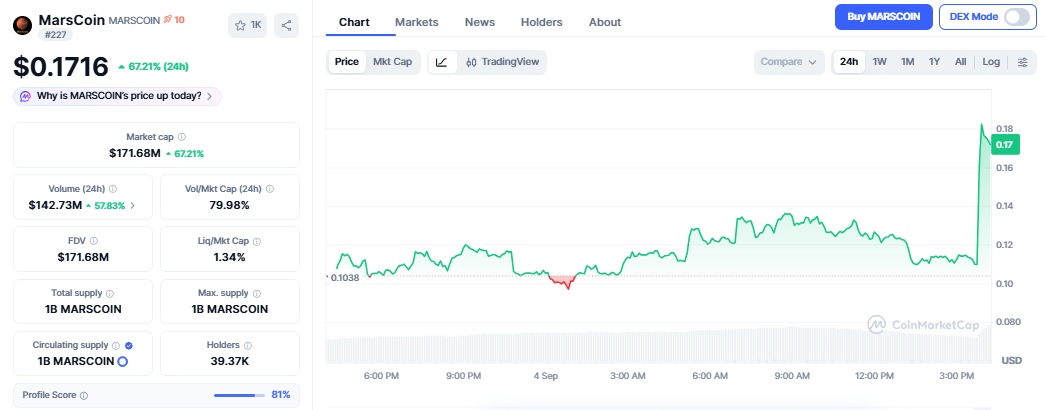Image resolution: width=1045 pixels, height=410 pixels.
Task: Click the USD currency label
Action: 1011,361
